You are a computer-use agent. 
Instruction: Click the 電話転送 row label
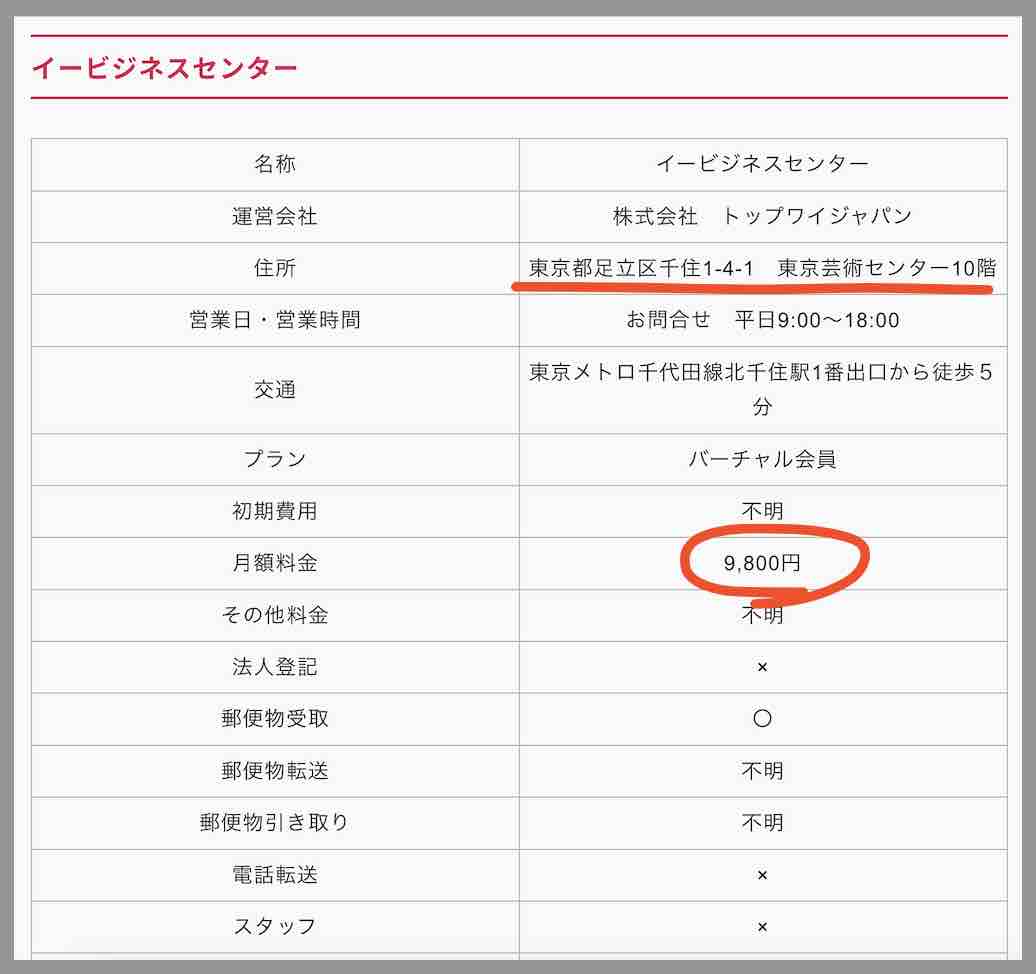point(276,874)
